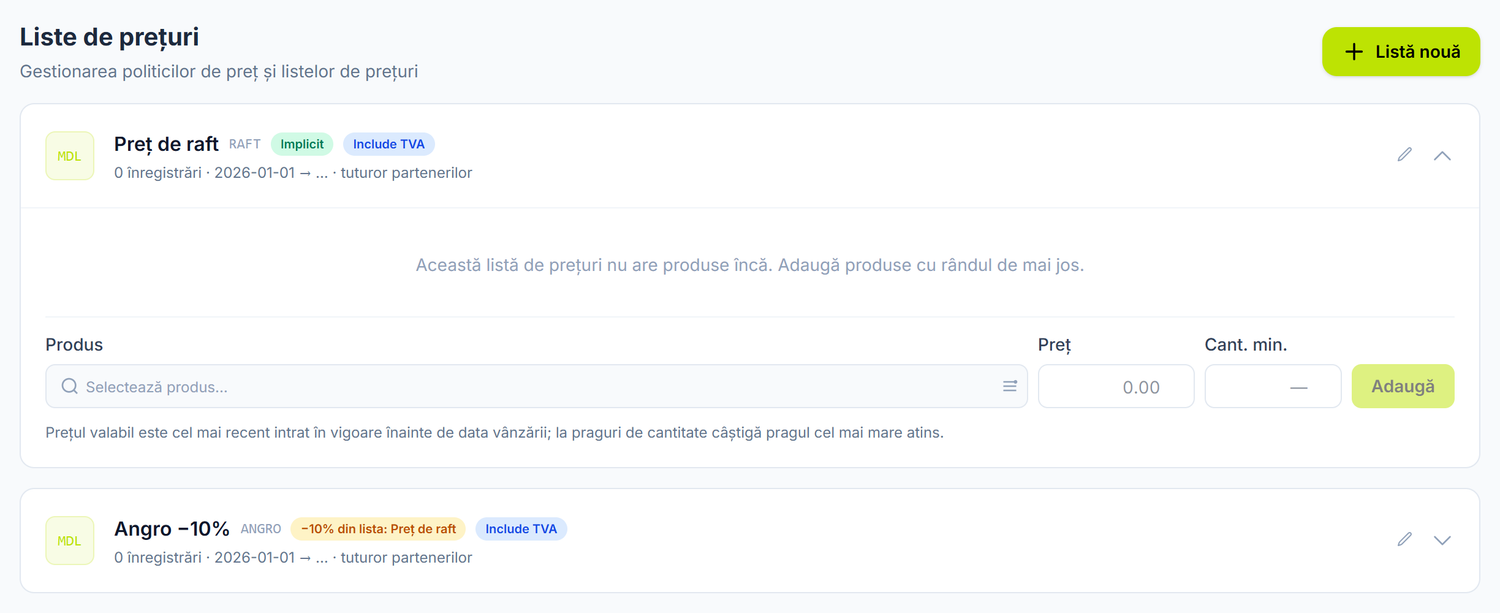Click the Angro −10% title
This screenshot has width=1500, height=613.
[172, 529]
